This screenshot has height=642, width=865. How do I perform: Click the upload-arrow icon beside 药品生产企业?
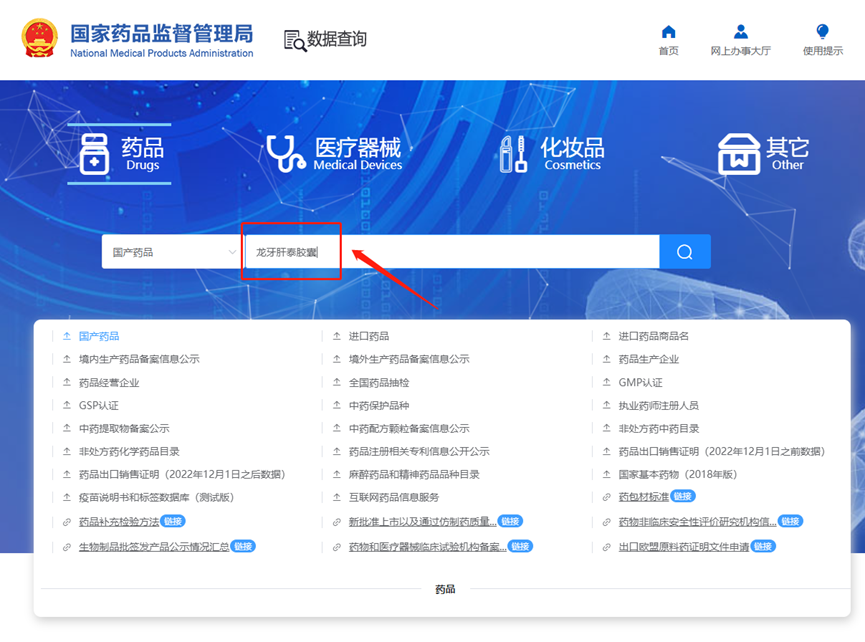pyautogui.click(x=606, y=360)
